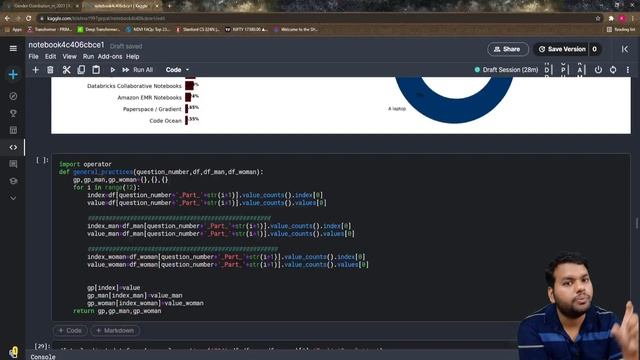Add a Code cell below
The height and width of the screenshot is (360, 640).
(70, 330)
